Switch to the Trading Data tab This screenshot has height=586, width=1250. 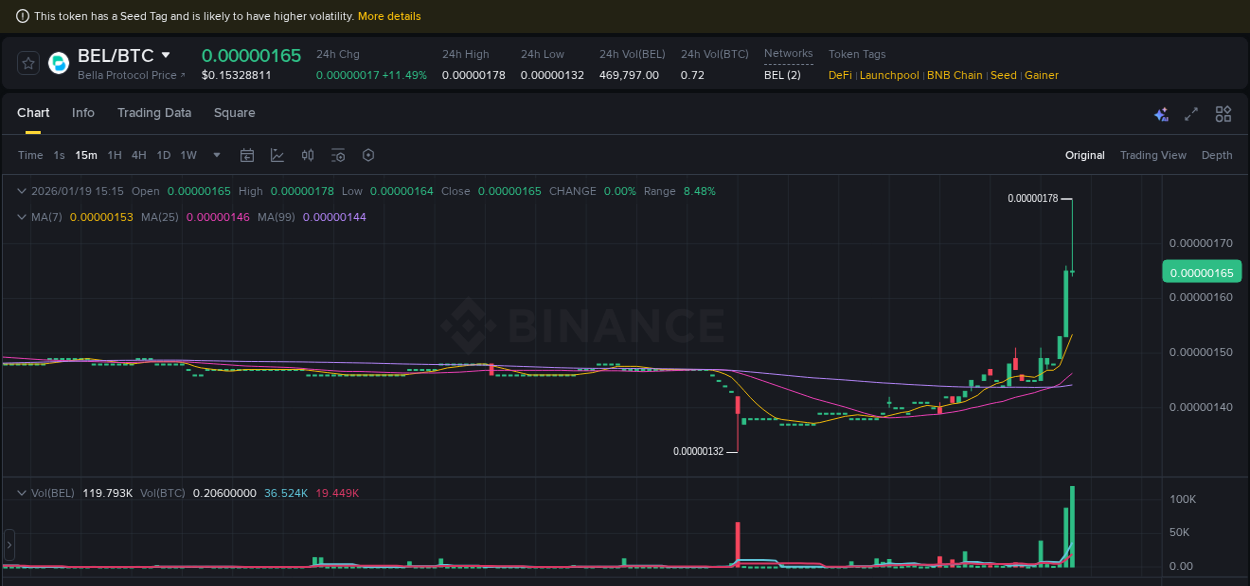(154, 113)
